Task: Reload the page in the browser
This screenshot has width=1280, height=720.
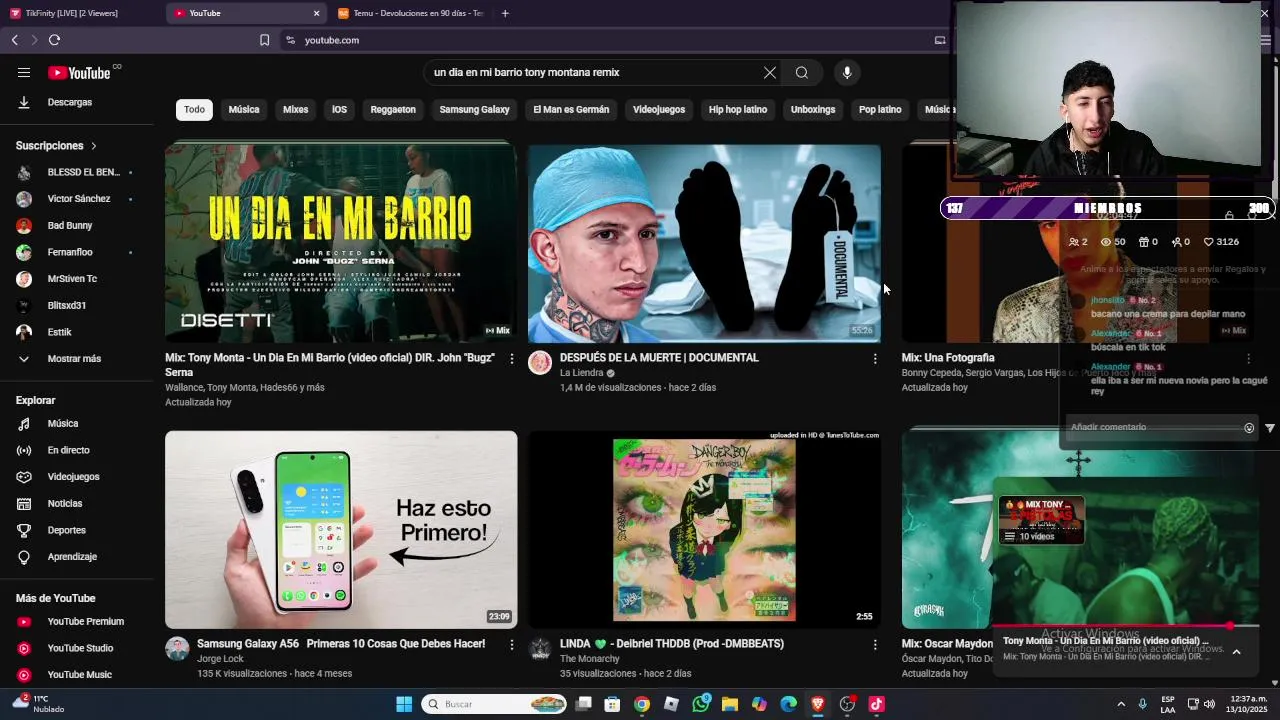Action: 54,40
